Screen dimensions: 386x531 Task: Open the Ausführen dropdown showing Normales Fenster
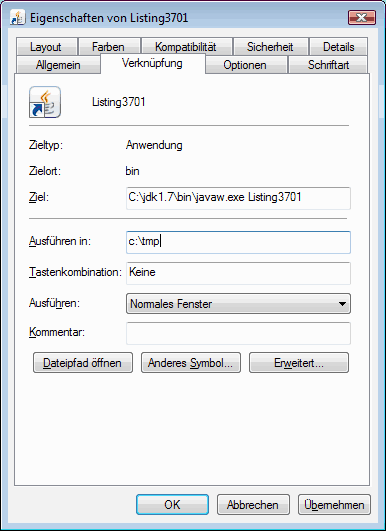click(x=238, y=304)
